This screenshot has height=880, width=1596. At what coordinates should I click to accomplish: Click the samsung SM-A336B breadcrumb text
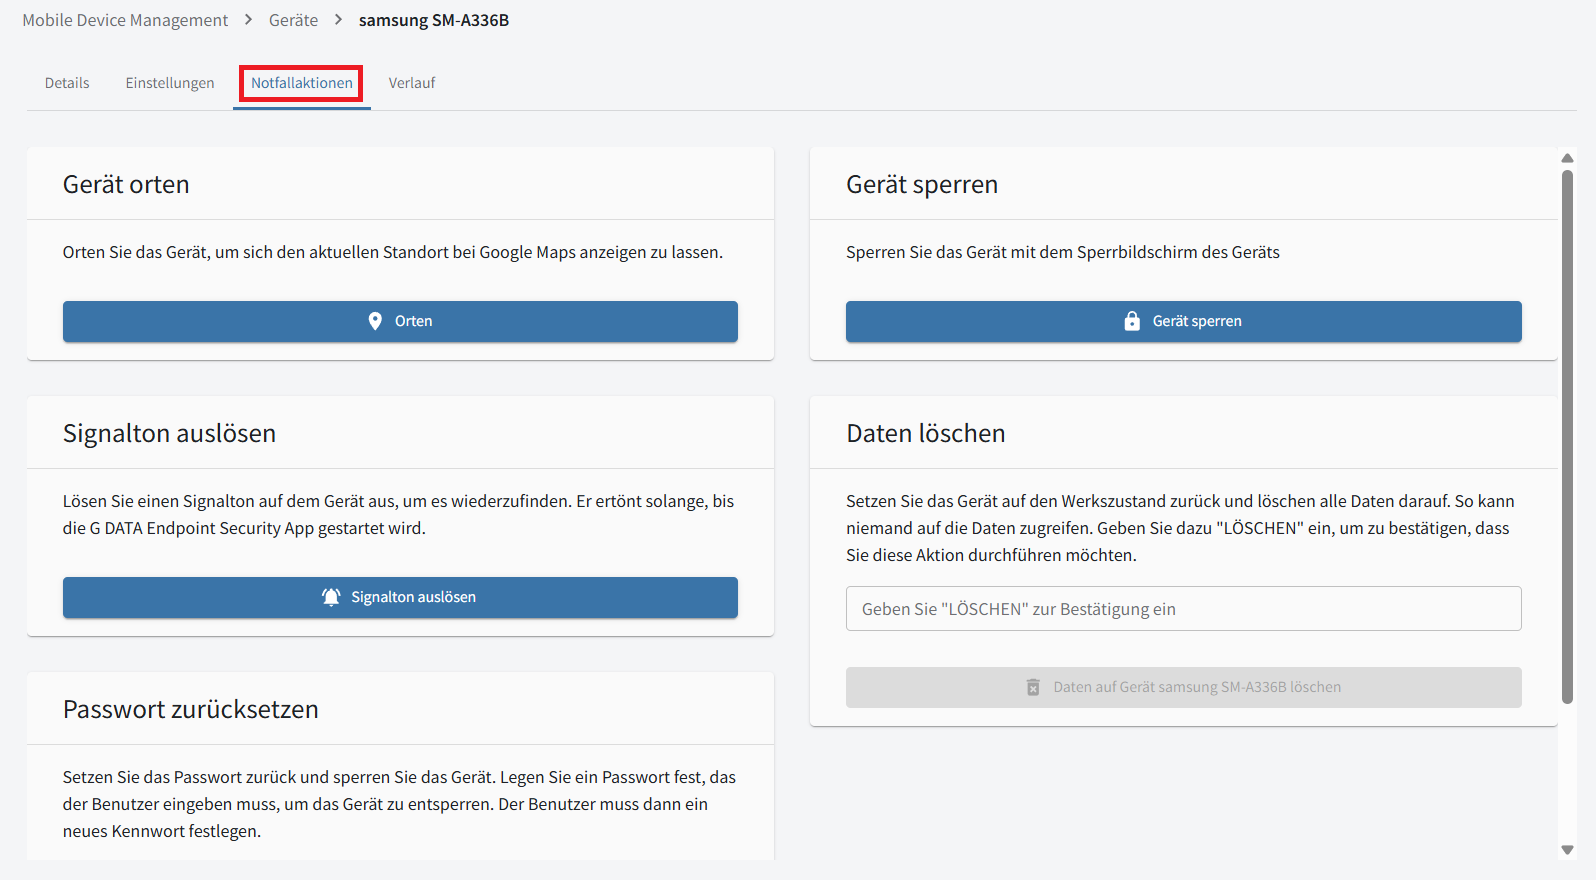tap(434, 20)
